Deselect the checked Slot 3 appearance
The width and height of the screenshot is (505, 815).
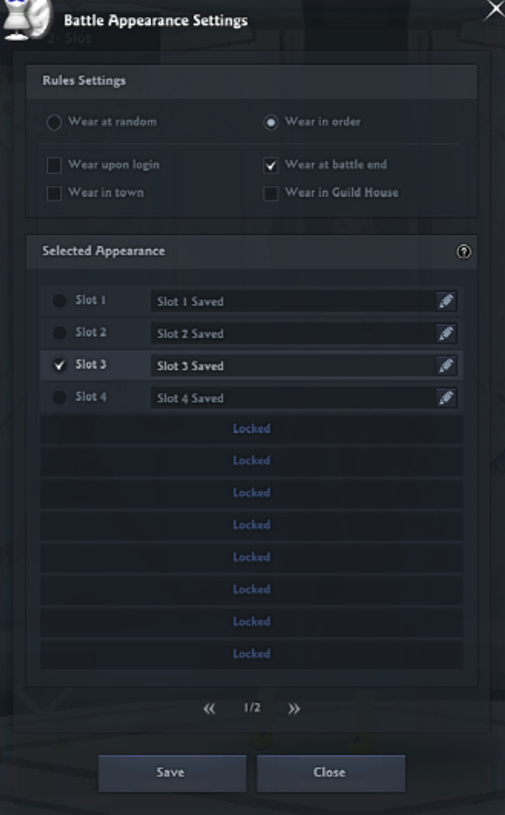click(x=59, y=365)
